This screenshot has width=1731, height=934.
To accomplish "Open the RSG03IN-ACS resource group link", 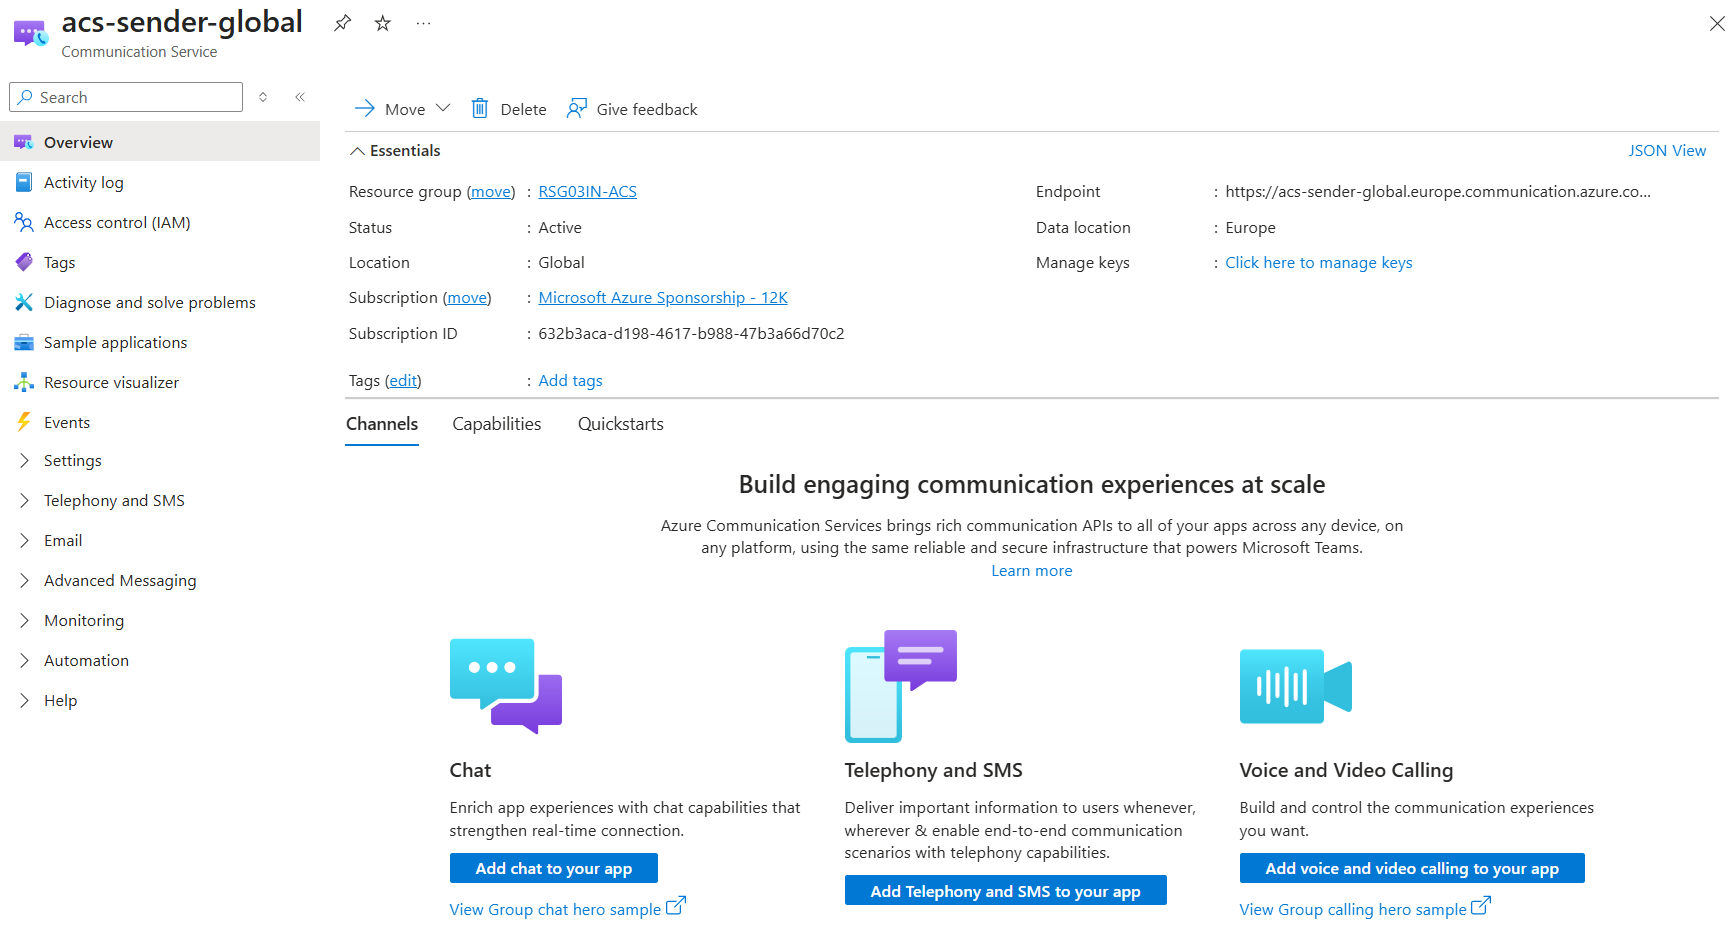I will point(587,192).
